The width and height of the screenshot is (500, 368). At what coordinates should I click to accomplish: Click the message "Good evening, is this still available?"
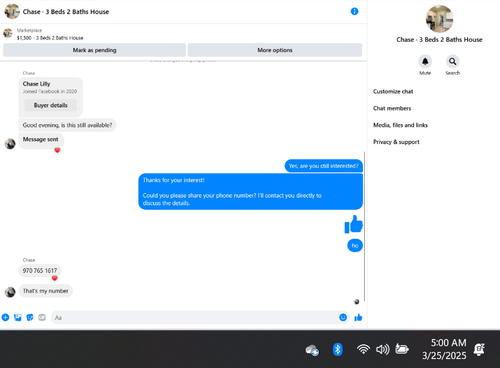[x=67, y=125]
